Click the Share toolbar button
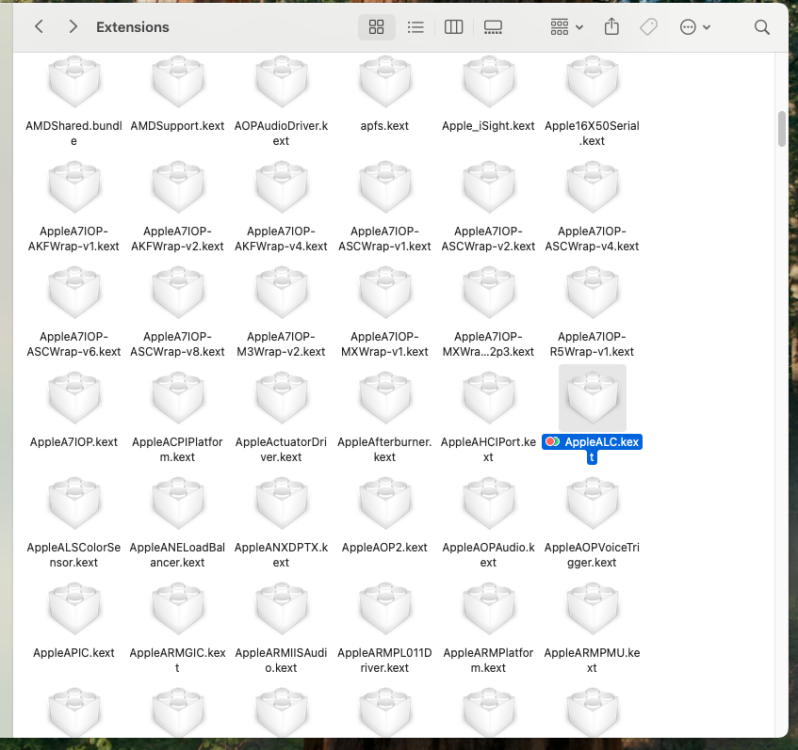The height and width of the screenshot is (750, 798). (611, 27)
